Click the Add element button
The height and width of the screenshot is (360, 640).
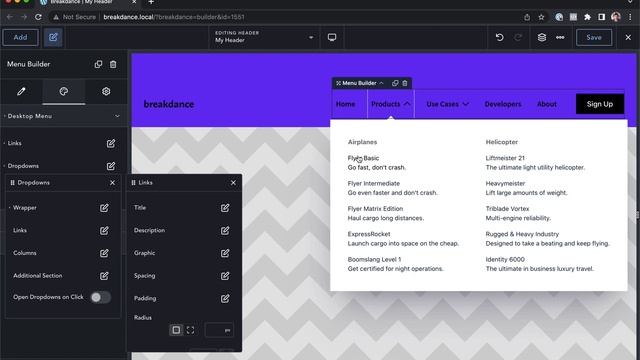[x=20, y=38]
